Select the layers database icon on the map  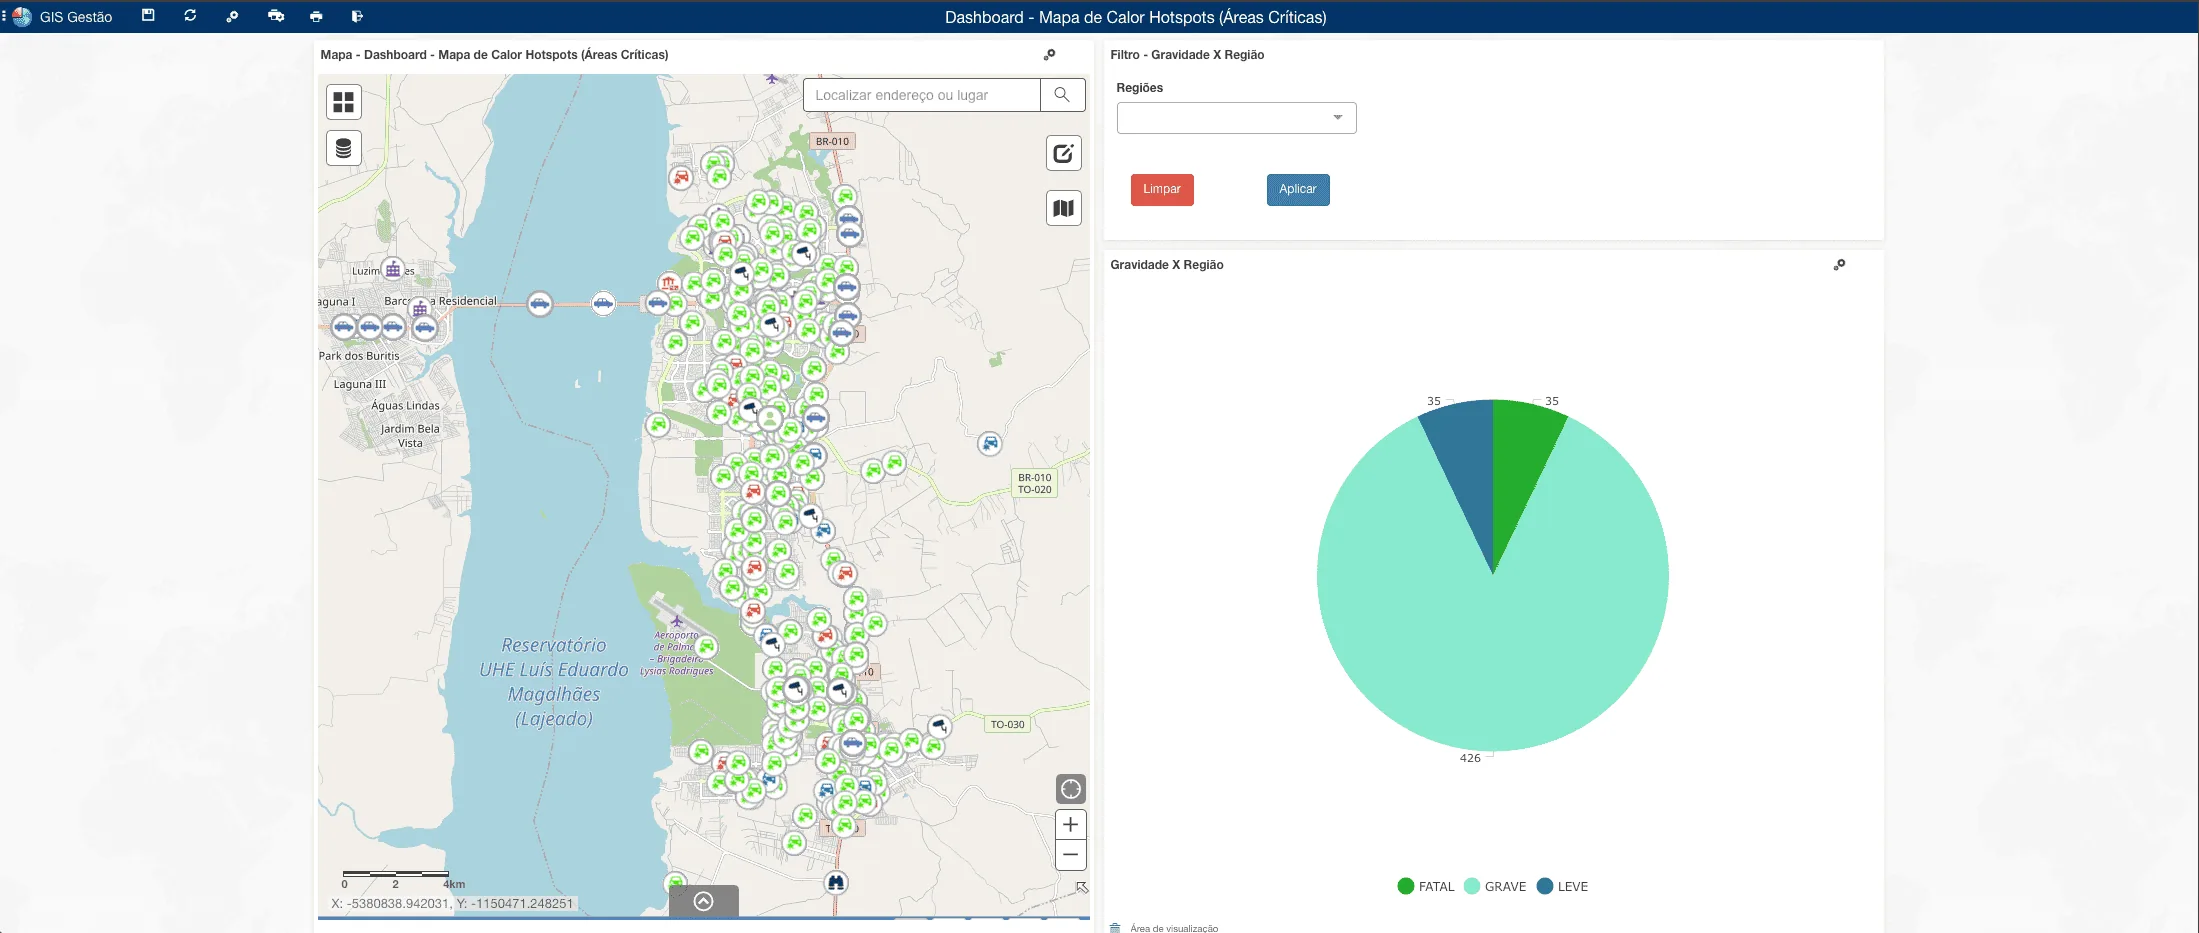[x=343, y=148]
